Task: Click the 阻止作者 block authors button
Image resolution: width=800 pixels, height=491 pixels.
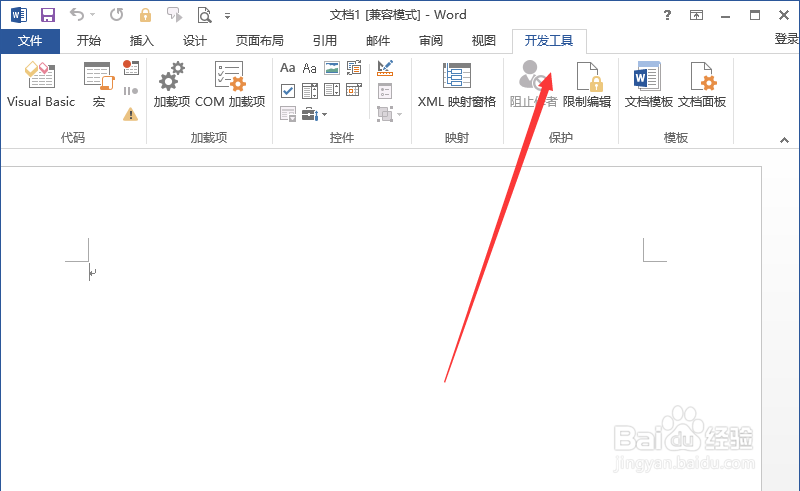Action: (533, 84)
